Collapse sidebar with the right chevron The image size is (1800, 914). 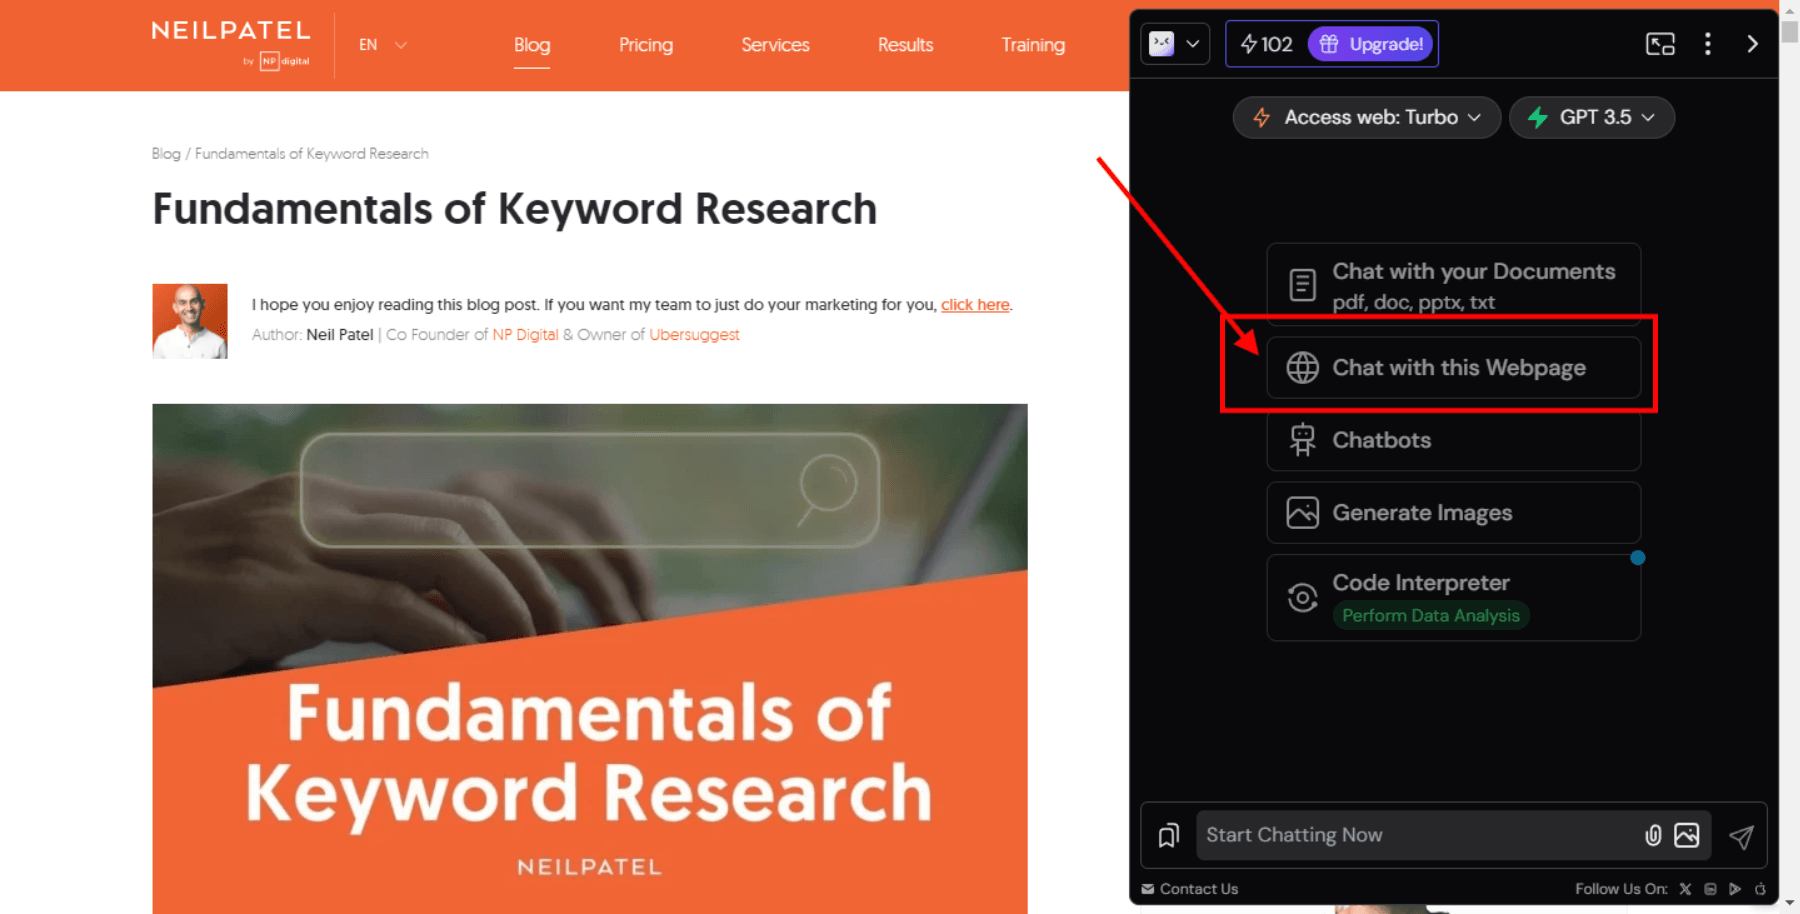pos(1752,44)
